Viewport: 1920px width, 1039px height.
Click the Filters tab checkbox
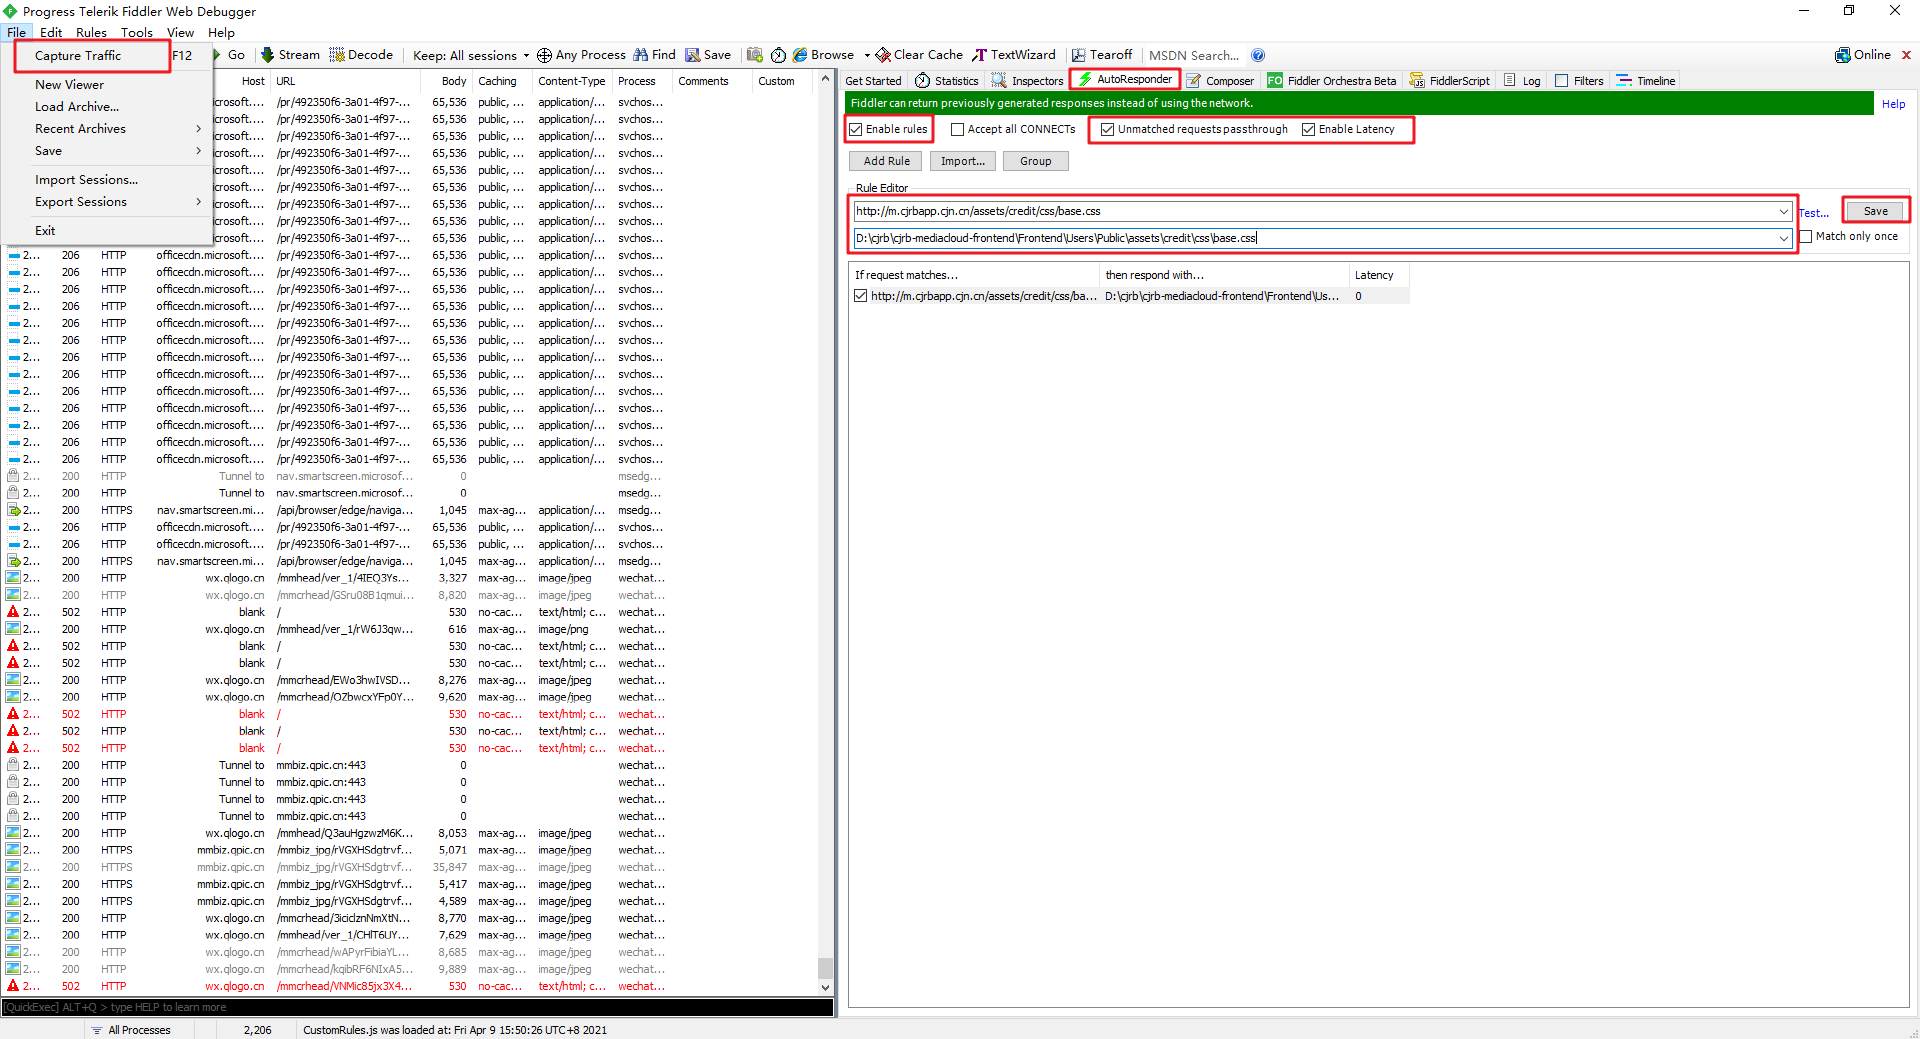pos(1561,81)
